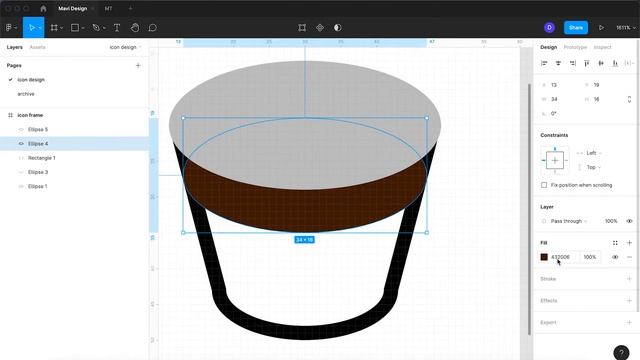Image resolution: width=640 pixels, height=360 pixels.
Task: Select the icon frame layer
Action: click(74, 115)
